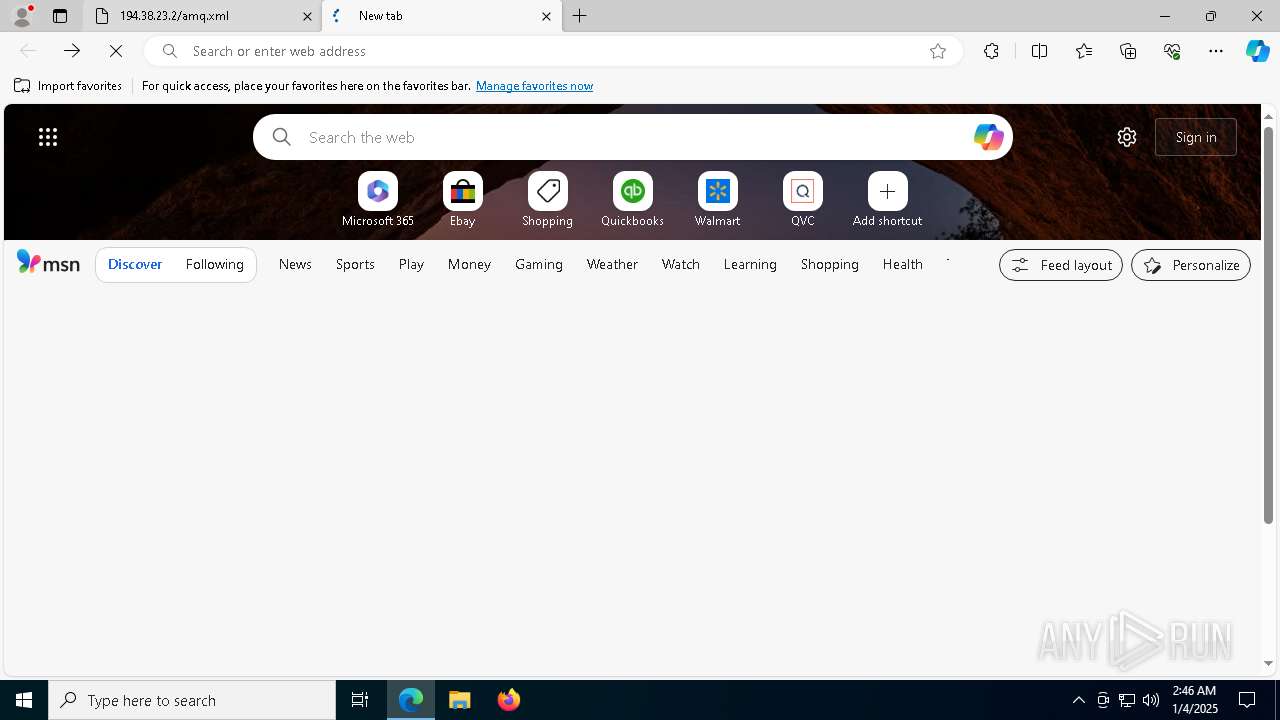The image size is (1280, 720).
Task: Select the Discover feed tab
Action: (135, 264)
